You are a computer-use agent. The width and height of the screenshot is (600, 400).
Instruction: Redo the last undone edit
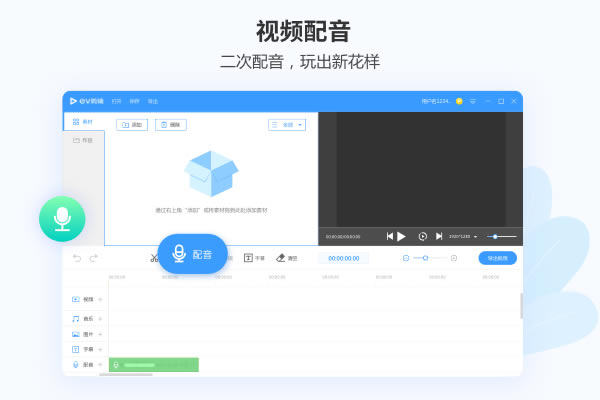pyautogui.click(x=94, y=258)
